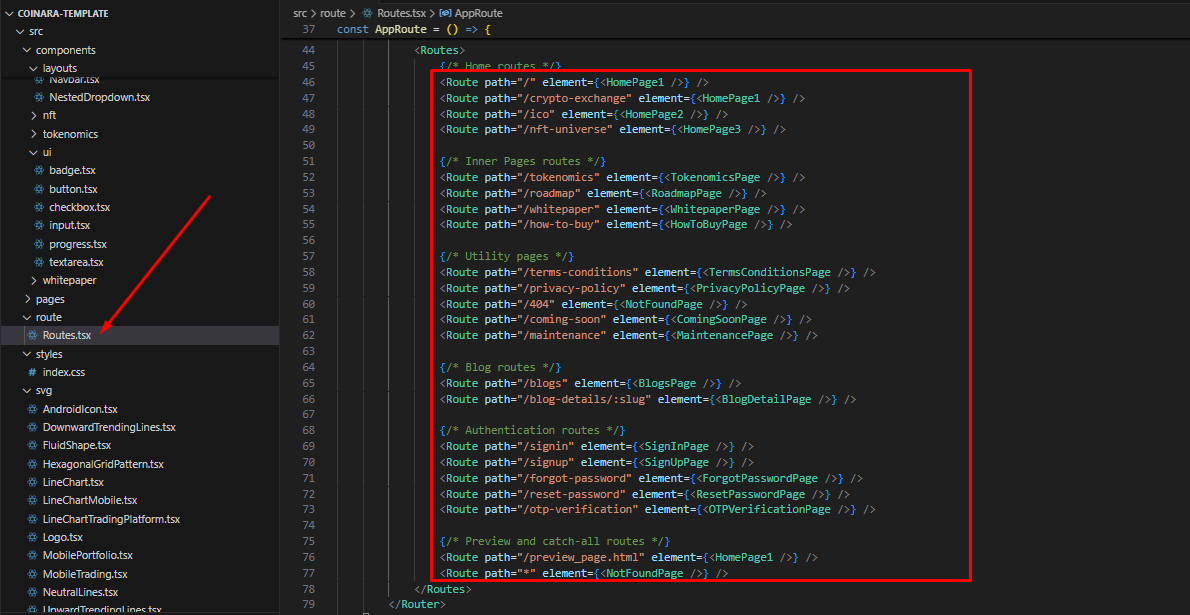Click the React icon beside badge.tsx
Image resolution: width=1190 pixels, height=615 pixels.
(39, 170)
